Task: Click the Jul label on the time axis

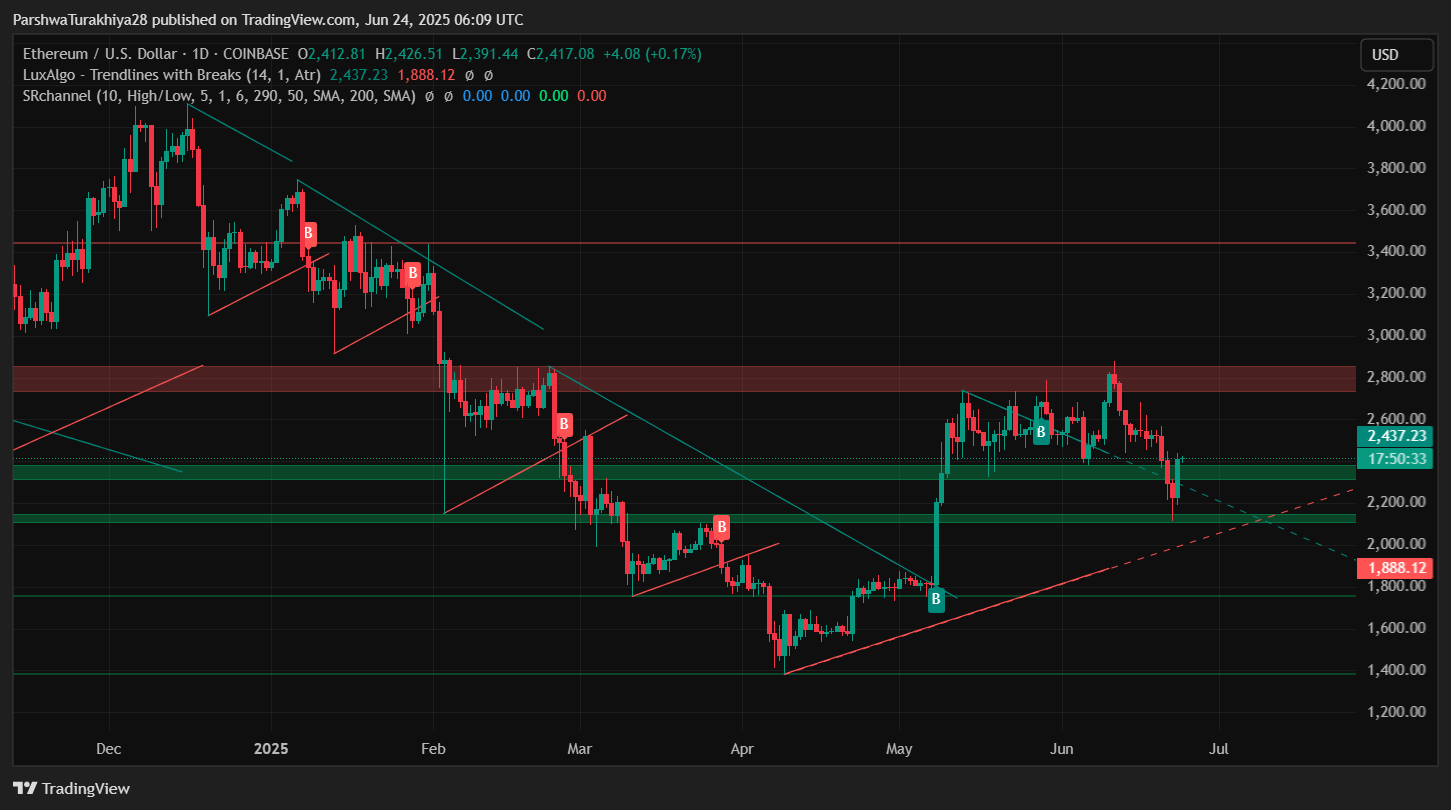Action: pyautogui.click(x=1219, y=748)
